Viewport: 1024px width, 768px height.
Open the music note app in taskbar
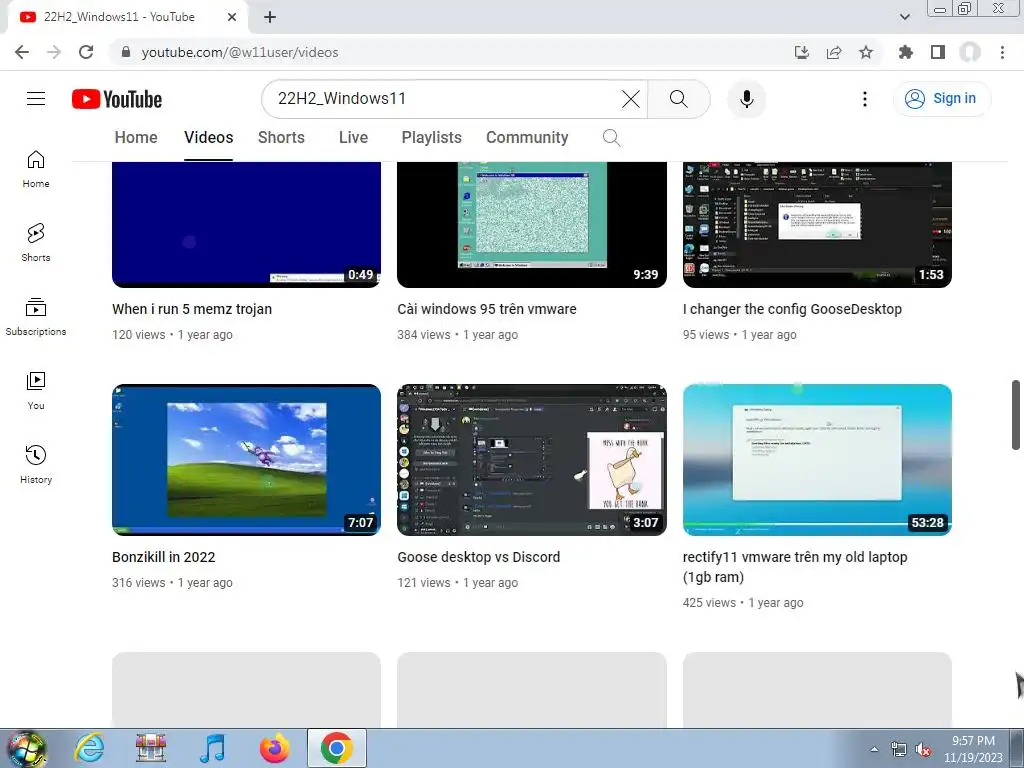pos(213,748)
